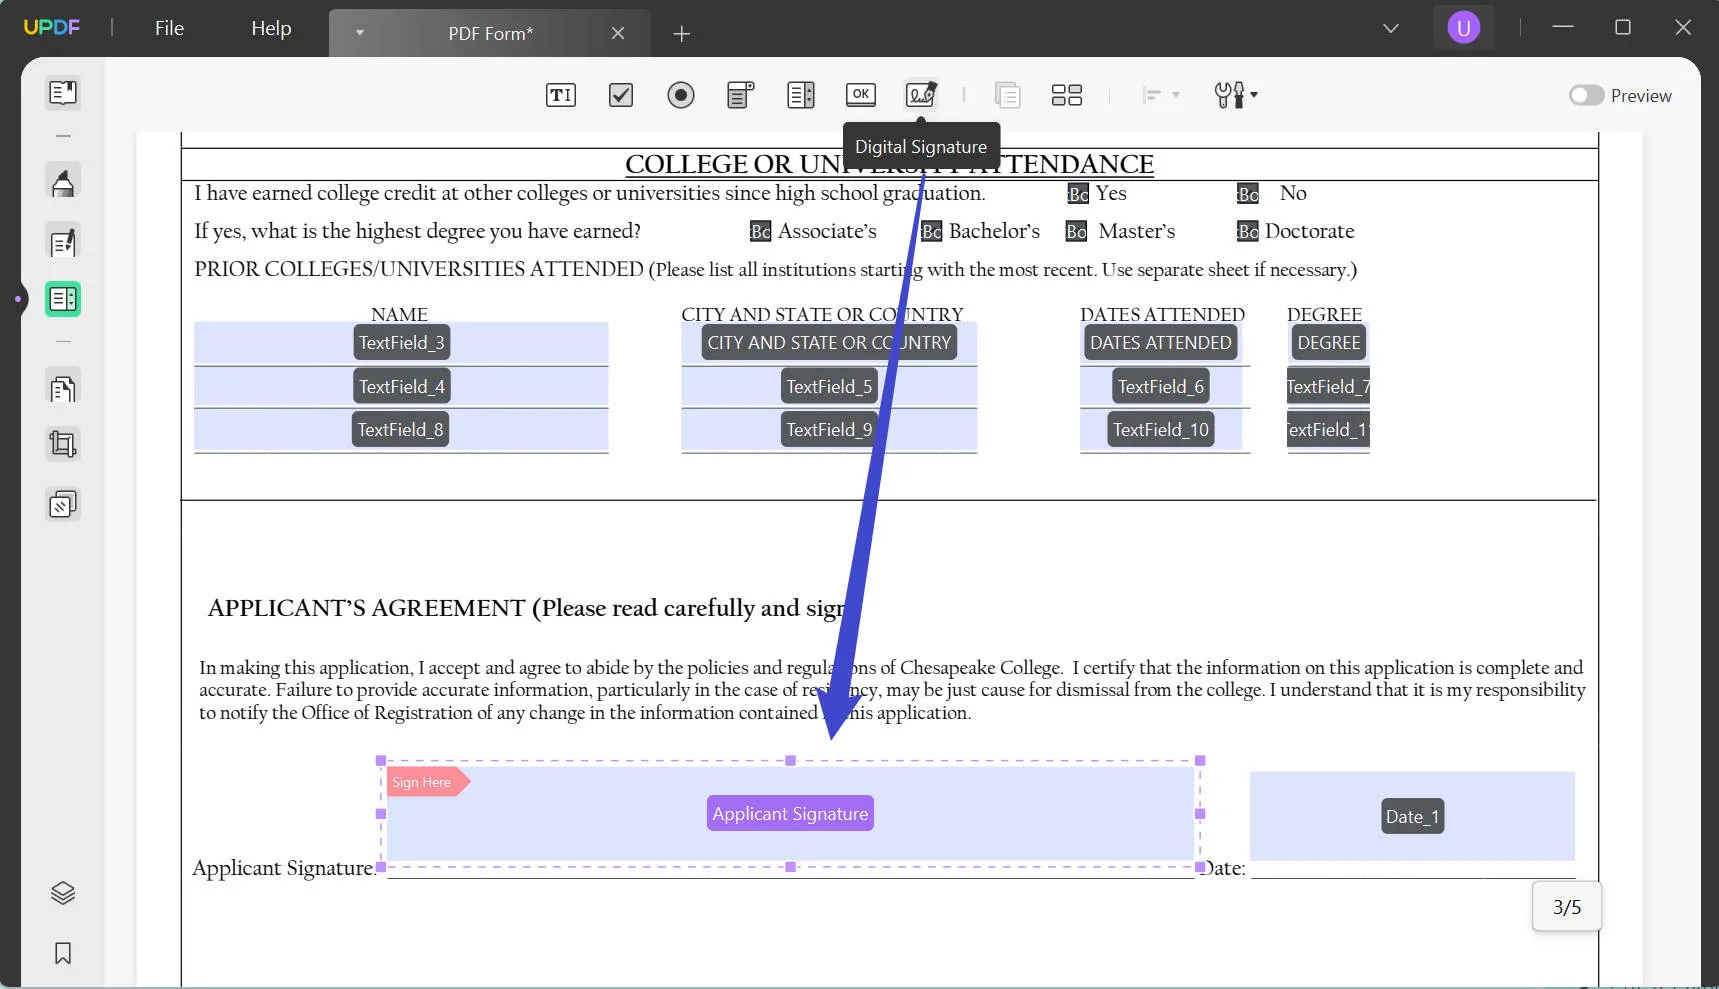Screen dimensions: 1719x989
Task: Select the Checkbox form tool
Action: 620,95
